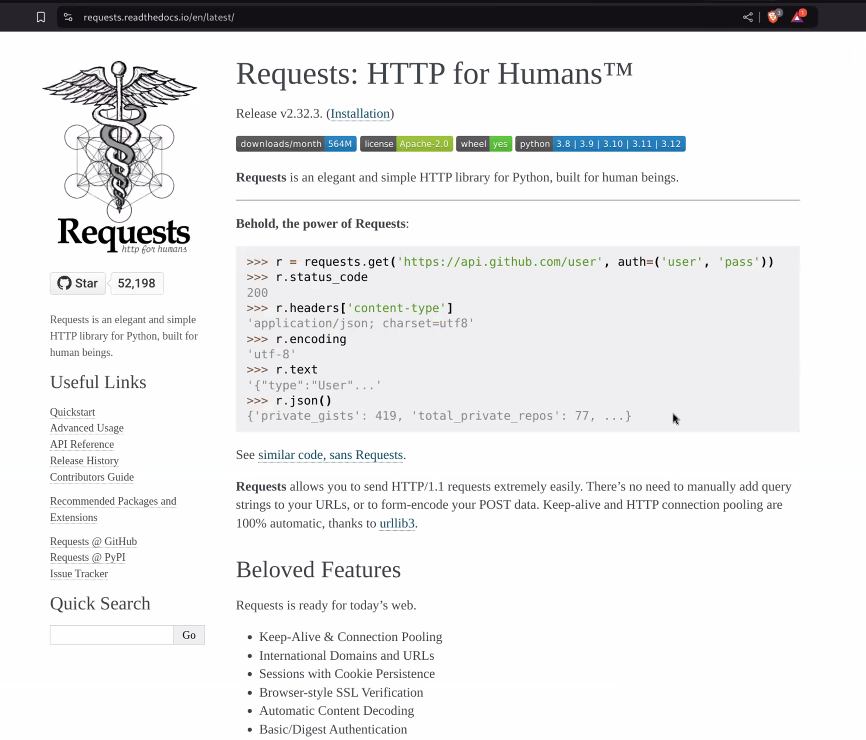Open site settings icon beside the URL
Viewport: 866px width, 740px height.
(x=68, y=17)
